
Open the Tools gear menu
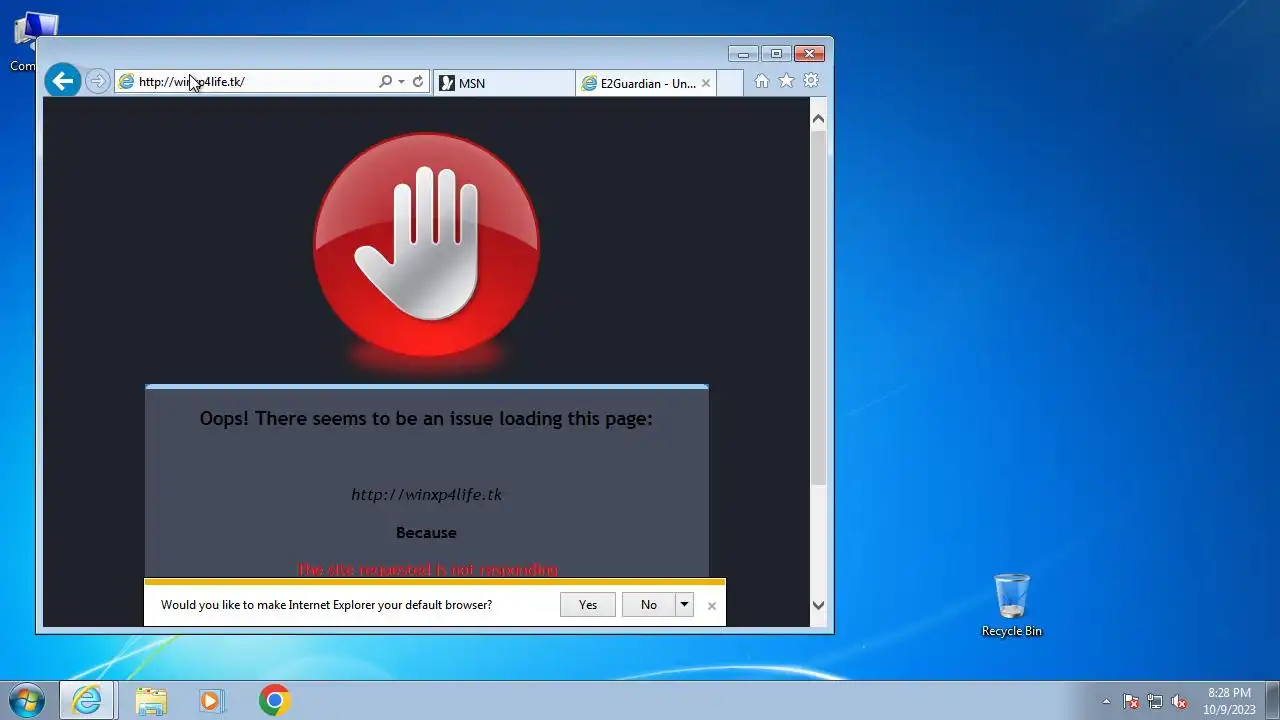(x=811, y=81)
